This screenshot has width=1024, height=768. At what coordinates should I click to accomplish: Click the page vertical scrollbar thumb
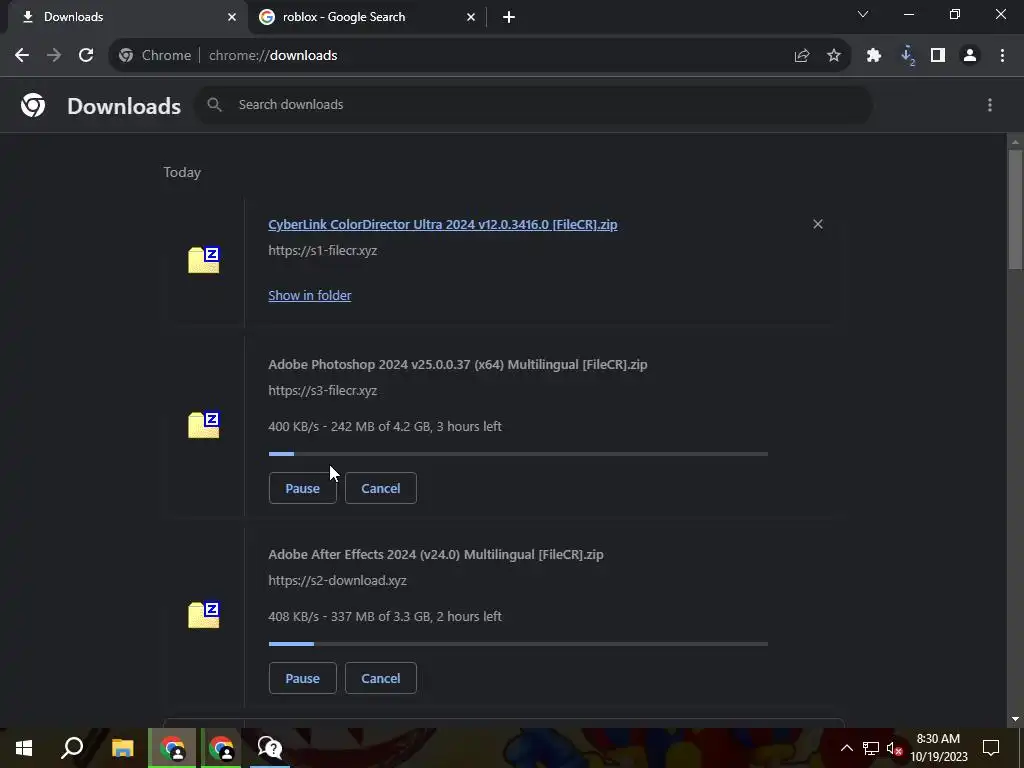click(1015, 209)
